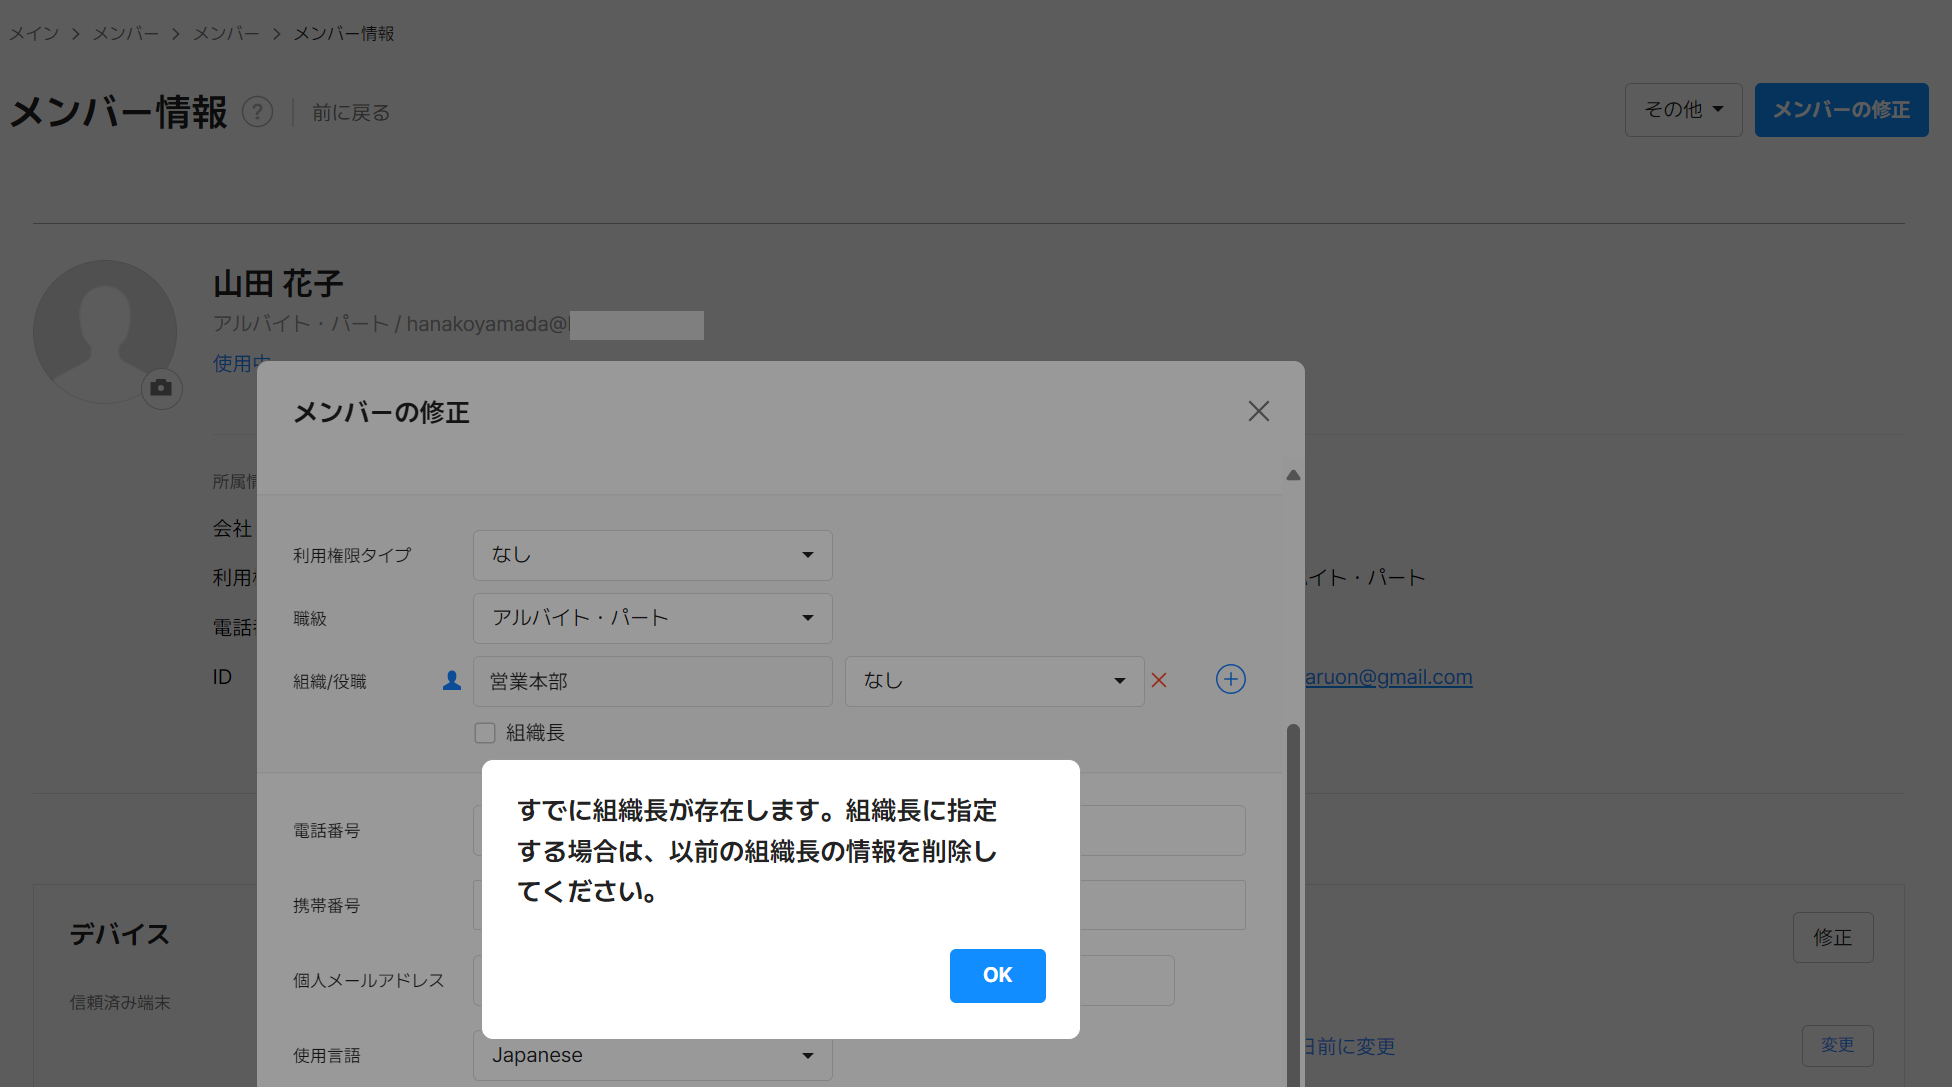Screen dimensions: 1952x1087
Task: Navigate to メイン in the breadcrumb
Action: pyautogui.click(x=34, y=33)
